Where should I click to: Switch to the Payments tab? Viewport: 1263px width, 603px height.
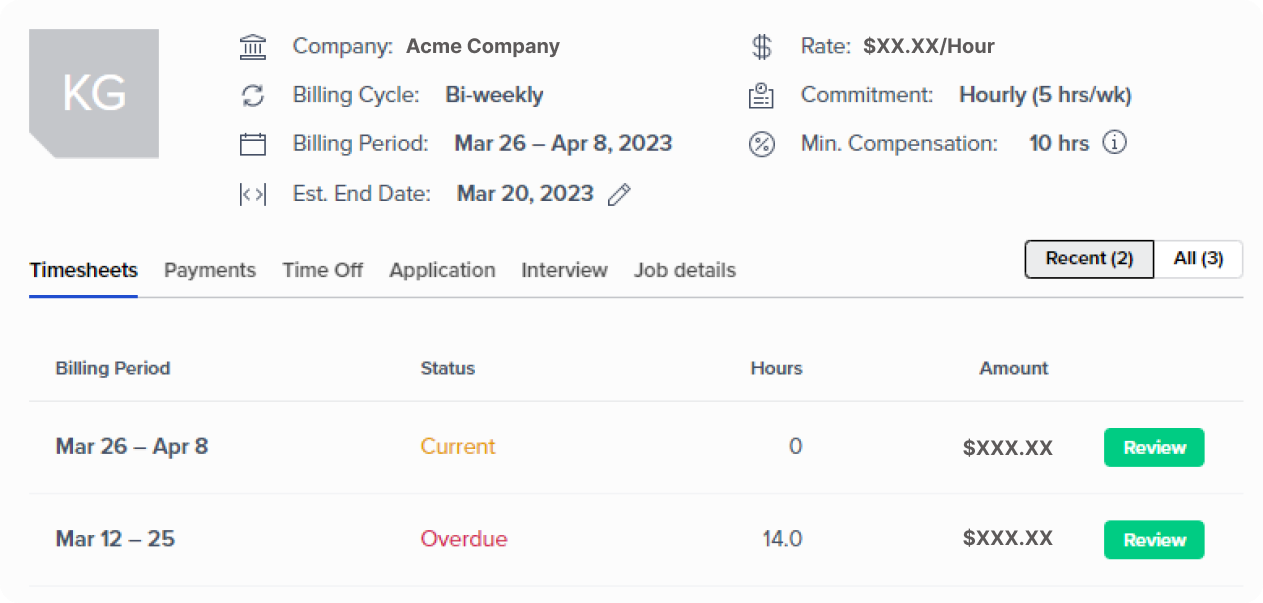coord(210,270)
